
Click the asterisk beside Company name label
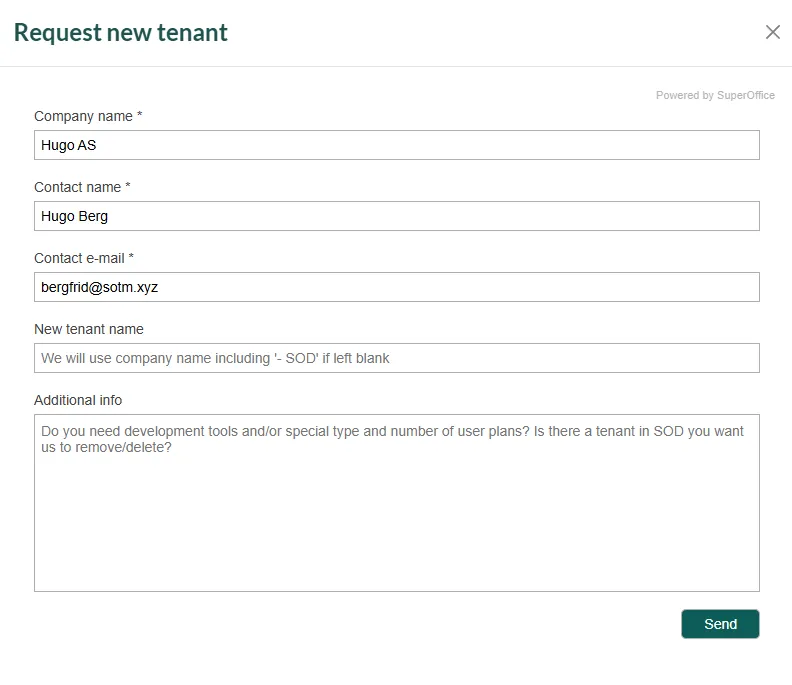click(140, 116)
